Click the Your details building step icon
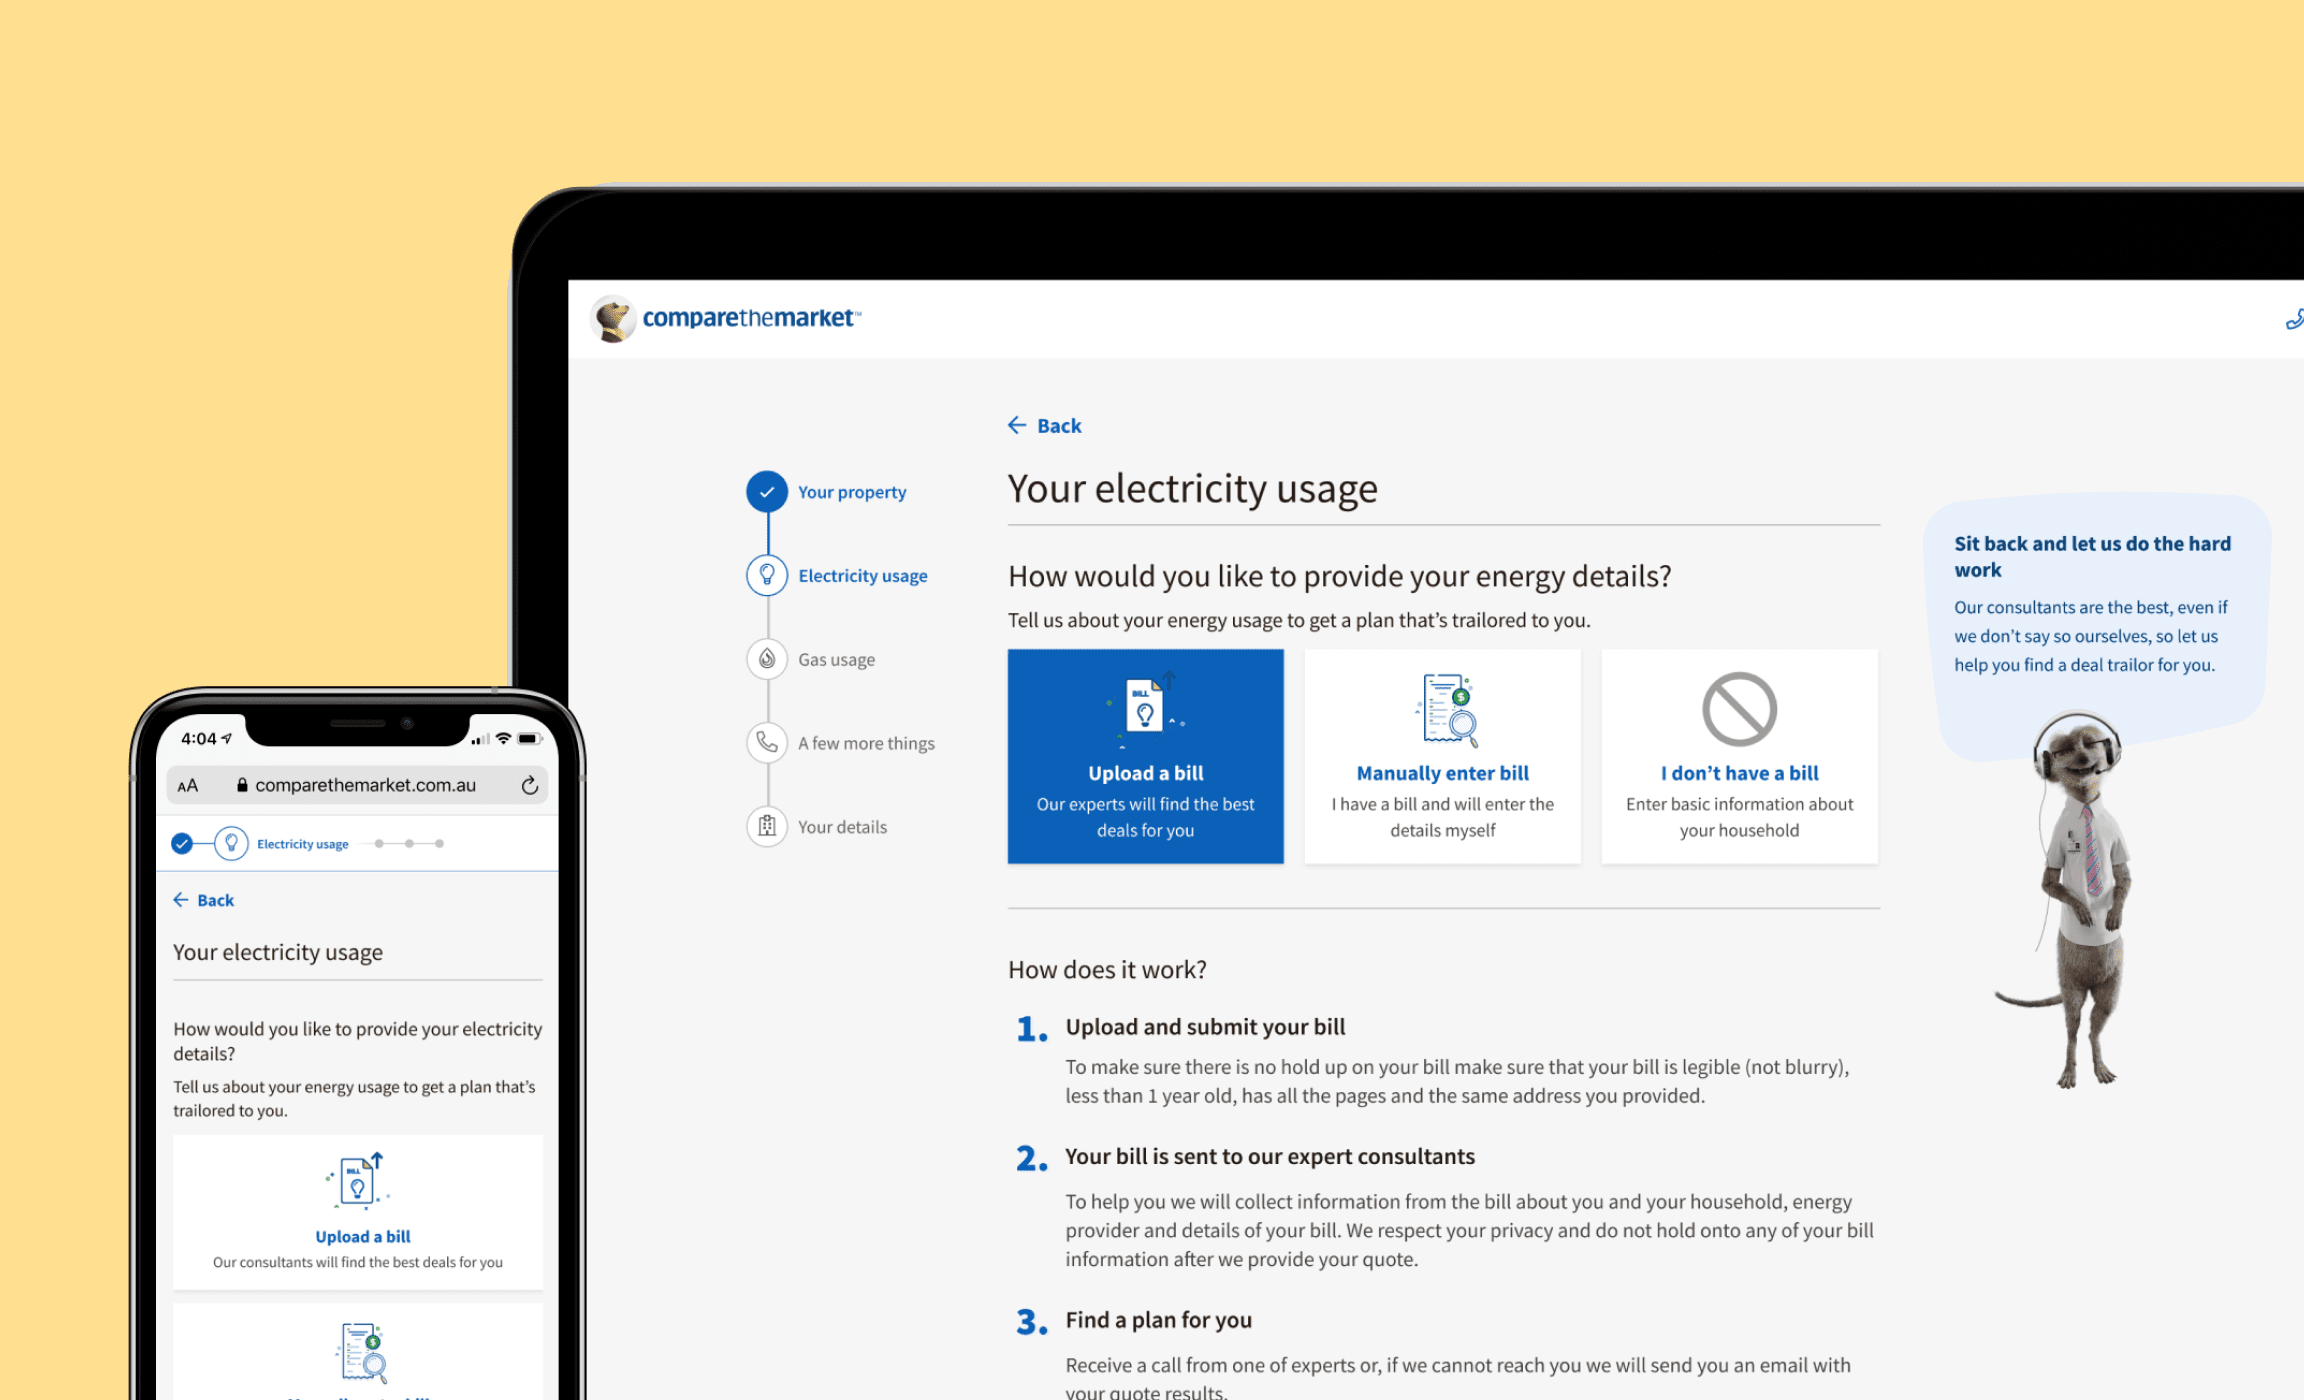The width and height of the screenshot is (2304, 1400). coord(767,826)
